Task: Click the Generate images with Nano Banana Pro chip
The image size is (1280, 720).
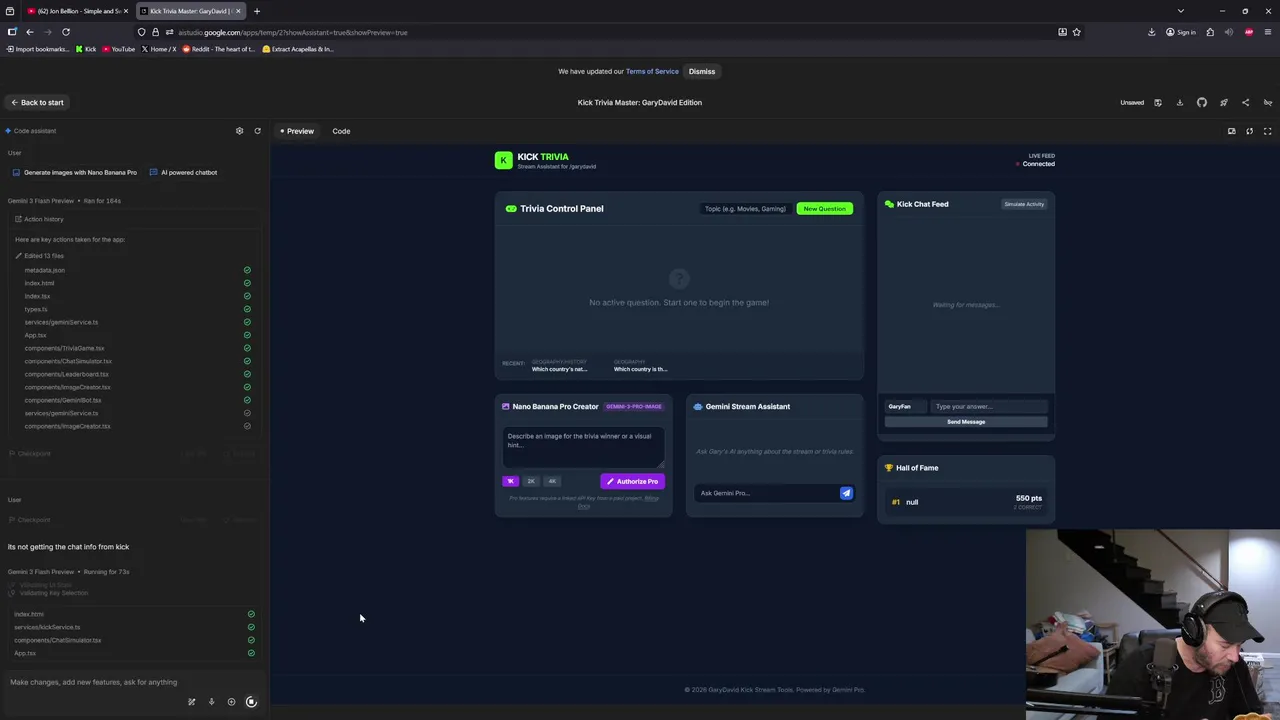Action: pyautogui.click(x=75, y=172)
